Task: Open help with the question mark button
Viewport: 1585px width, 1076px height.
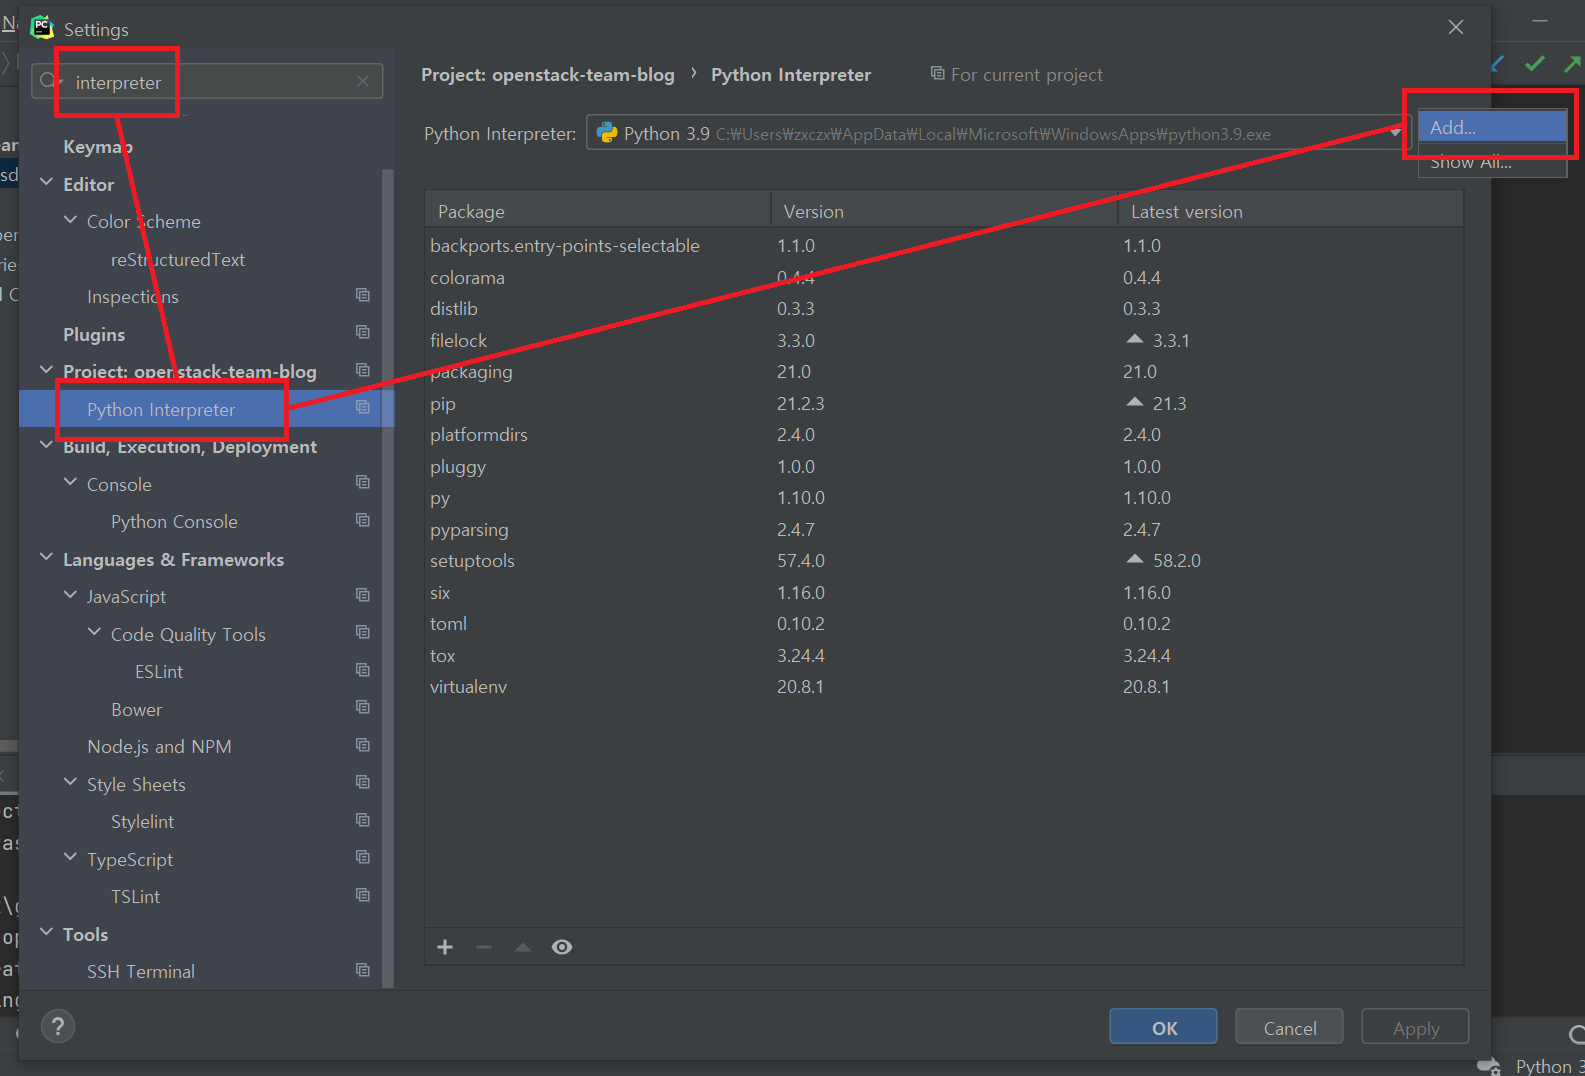Action: (x=58, y=1026)
